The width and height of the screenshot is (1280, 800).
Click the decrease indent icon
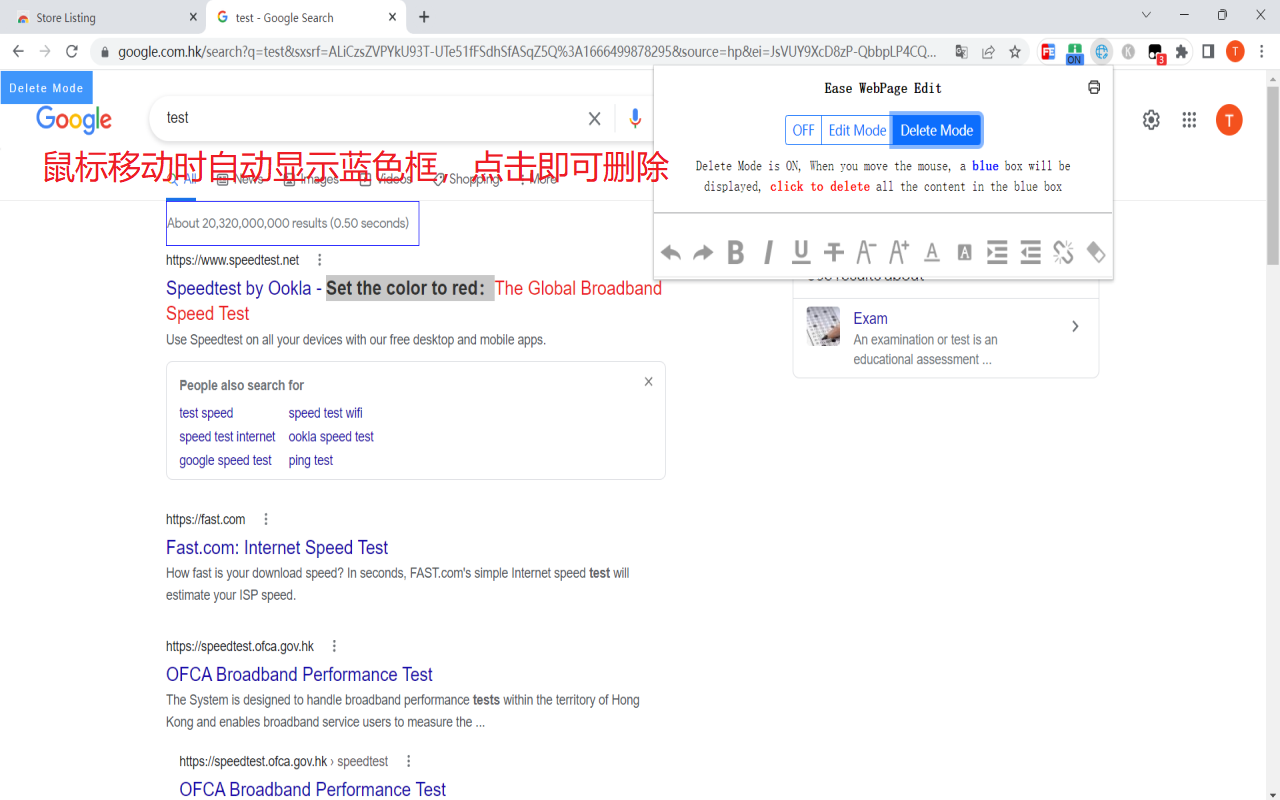(x=1030, y=253)
